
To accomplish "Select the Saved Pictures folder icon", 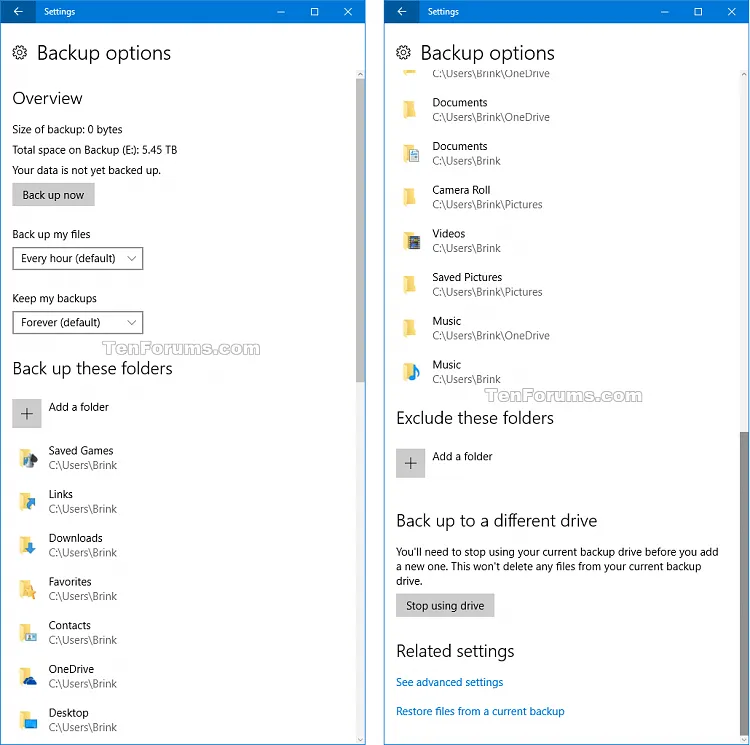I will [410, 285].
